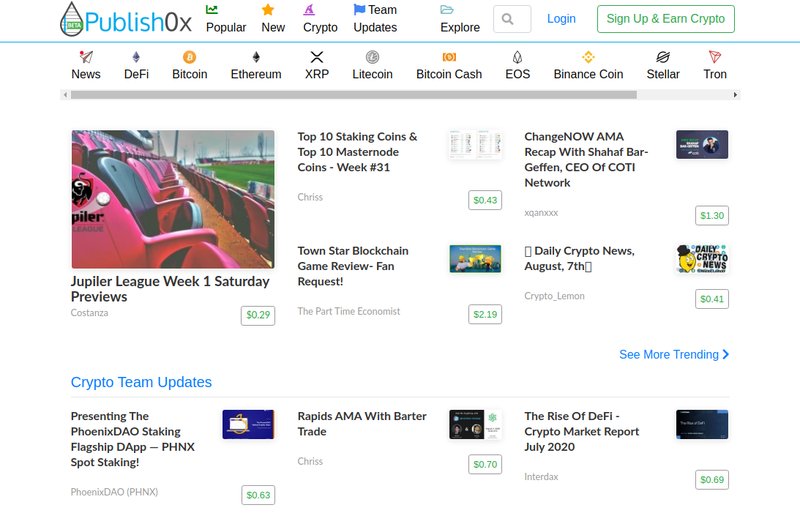Screen dimensions: 800x524
Task: Open See More Trending link
Action: (668, 355)
